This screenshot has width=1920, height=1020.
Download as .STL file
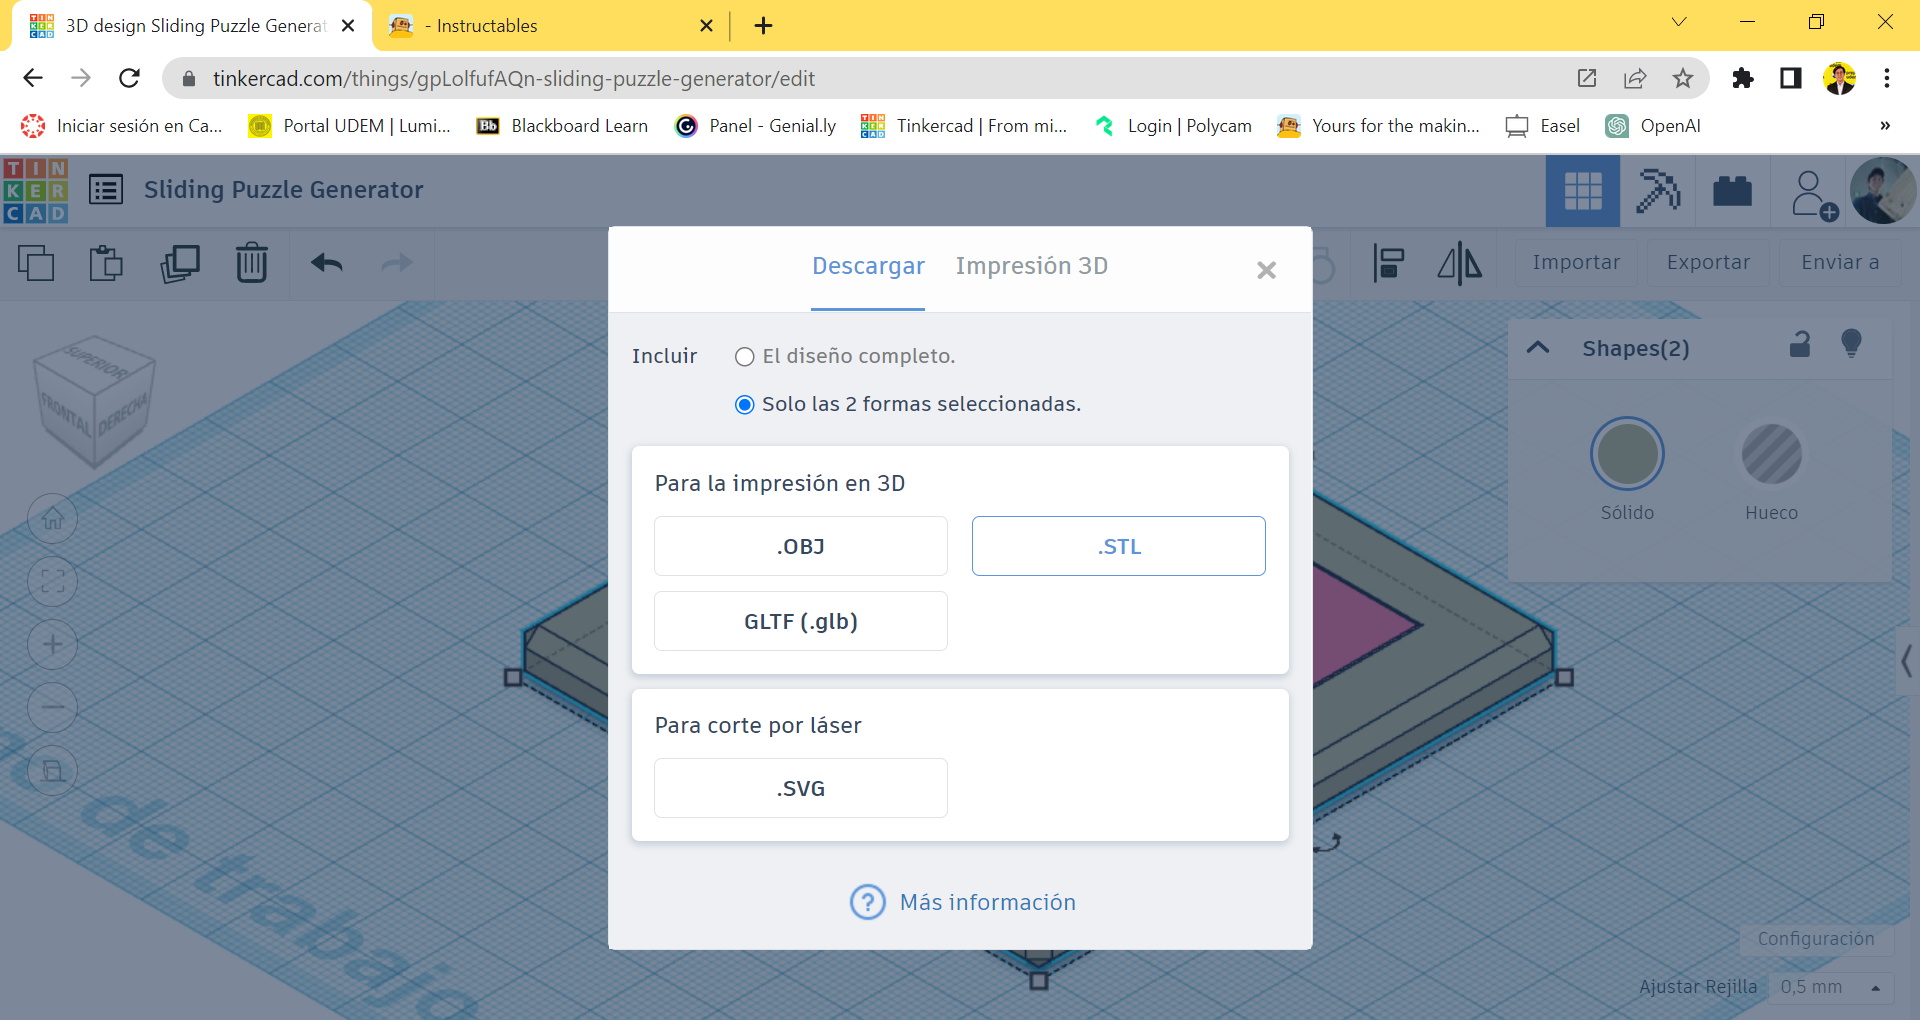click(1119, 546)
